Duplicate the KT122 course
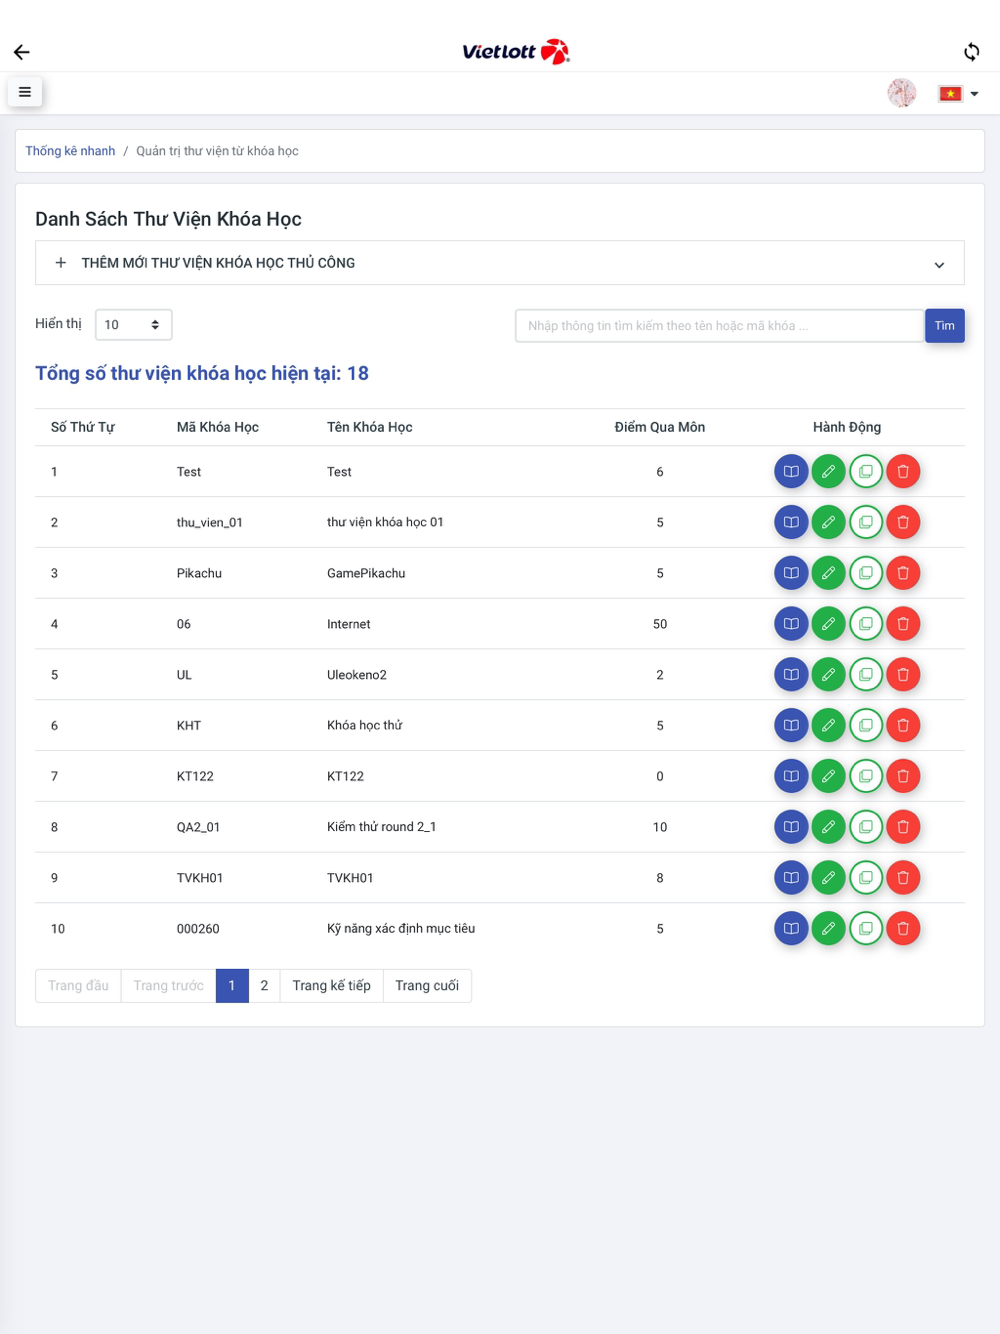Image resolution: width=1000 pixels, height=1334 pixels. (x=866, y=776)
